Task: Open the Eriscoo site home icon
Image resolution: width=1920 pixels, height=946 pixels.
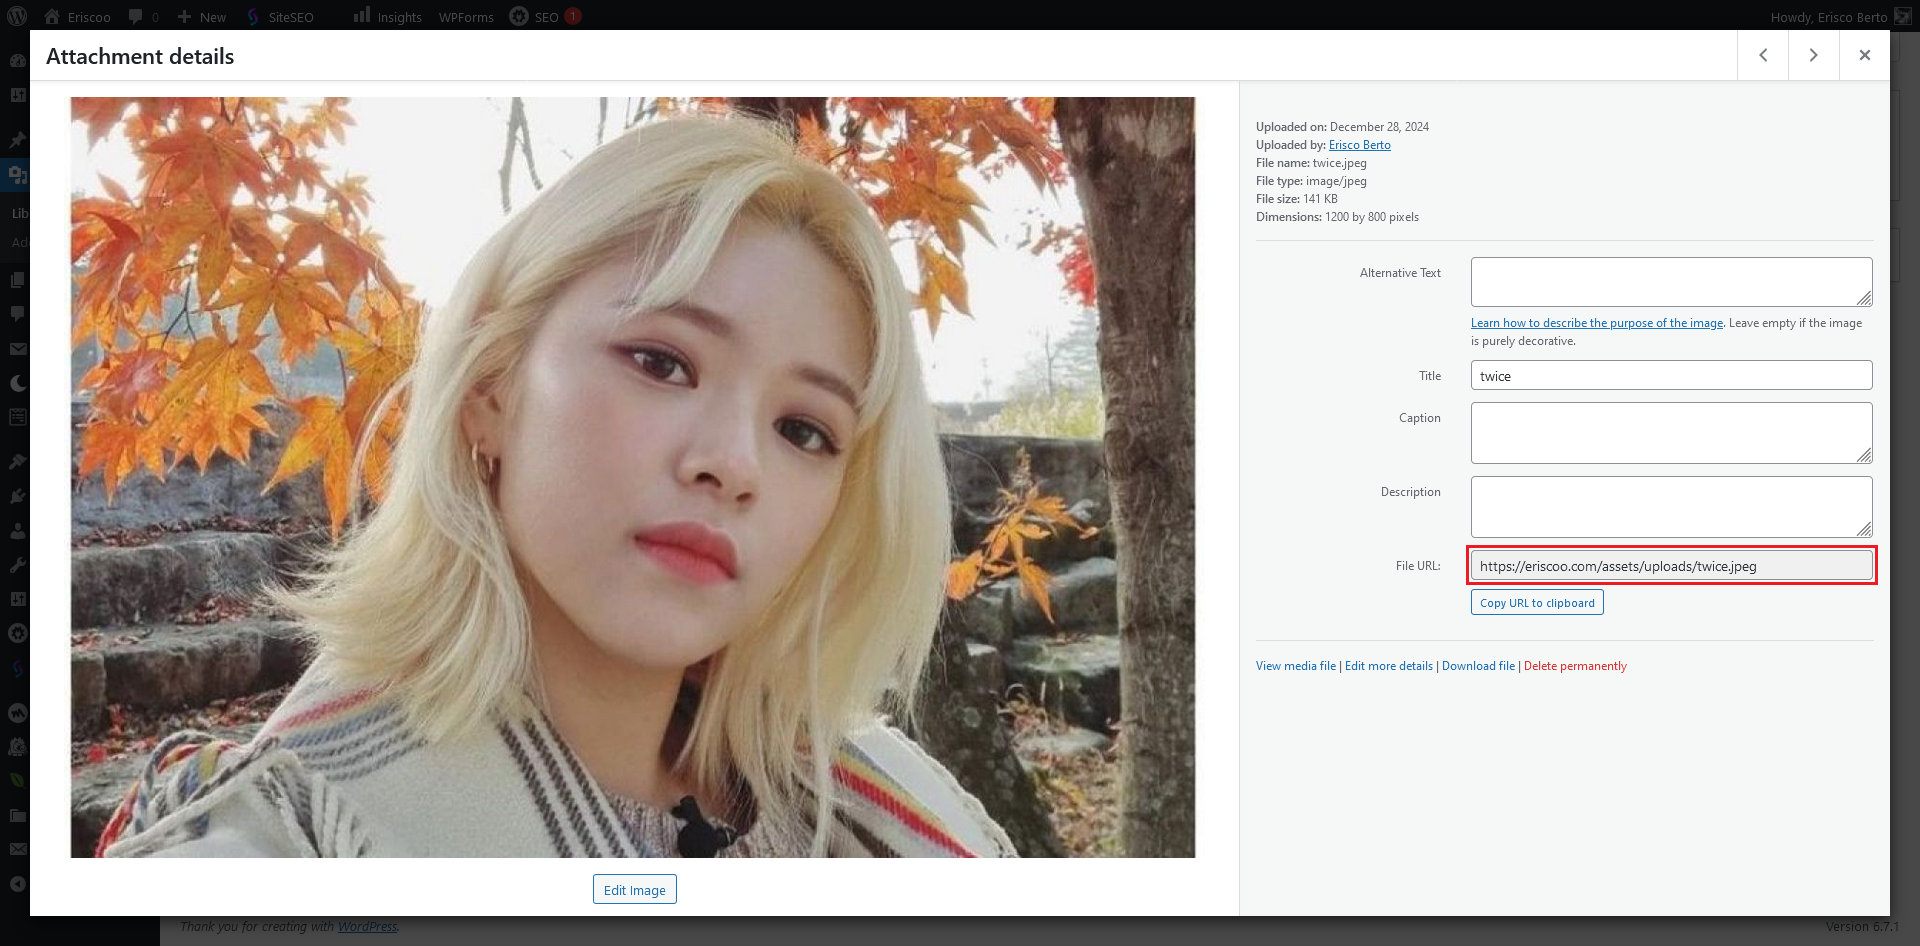Action: 53,17
